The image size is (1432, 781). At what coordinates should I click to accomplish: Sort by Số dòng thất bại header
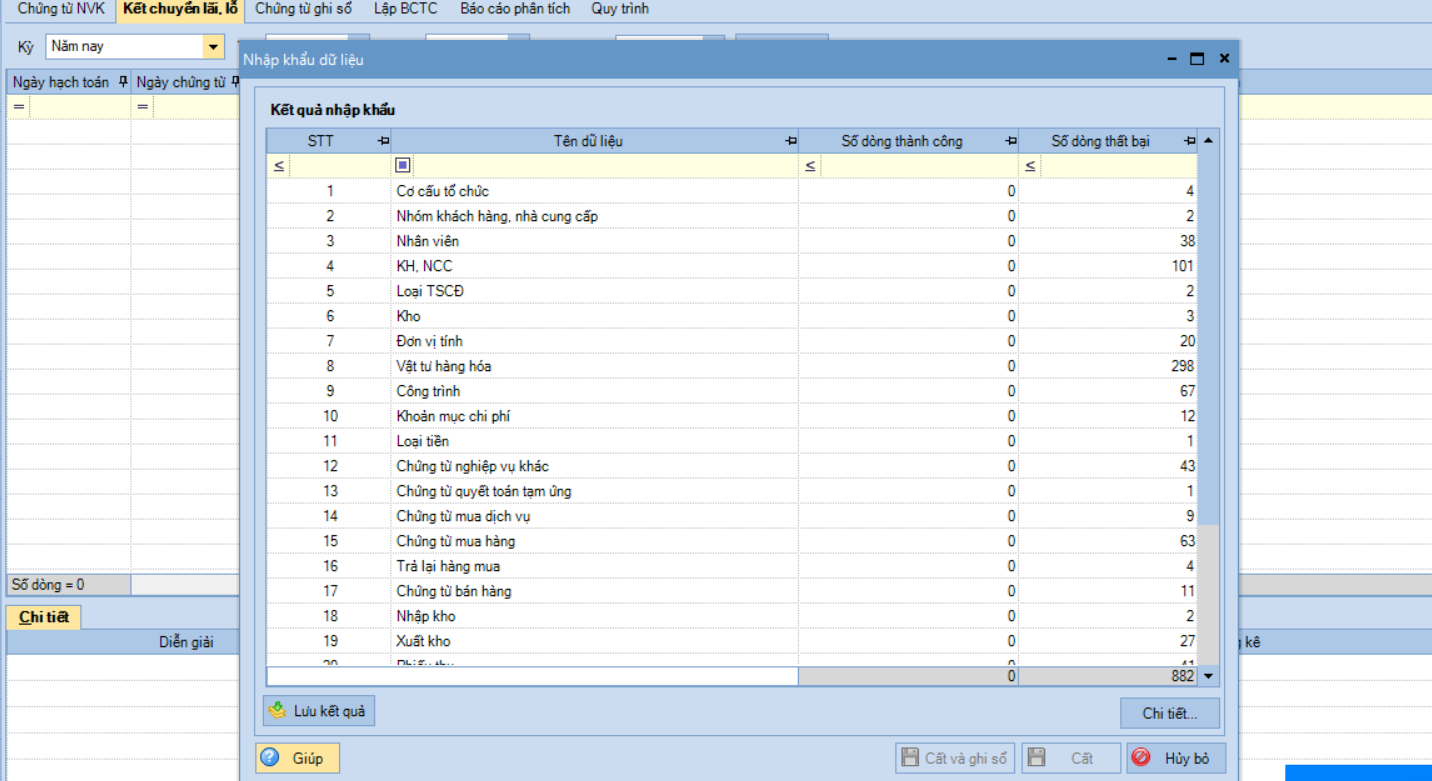point(1100,141)
